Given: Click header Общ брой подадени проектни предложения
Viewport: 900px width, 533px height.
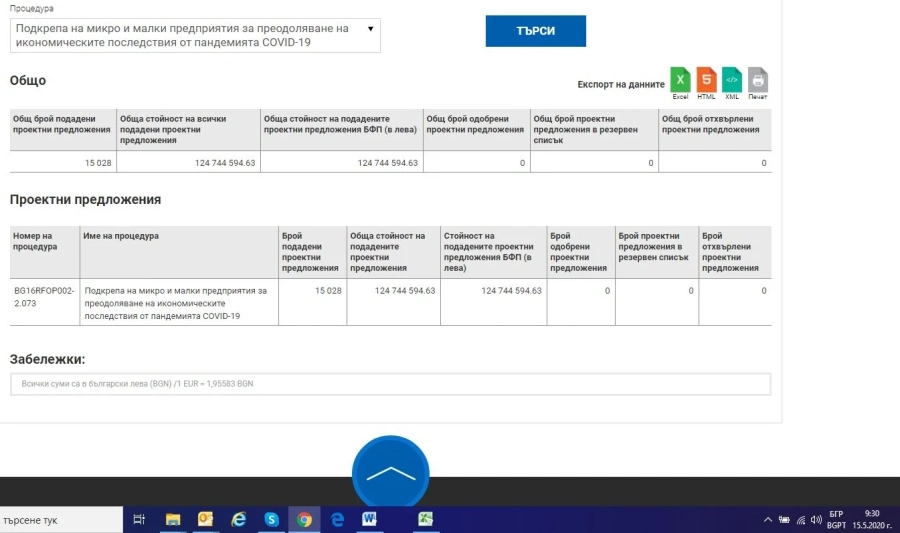Looking at the screenshot, I should pos(63,130).
